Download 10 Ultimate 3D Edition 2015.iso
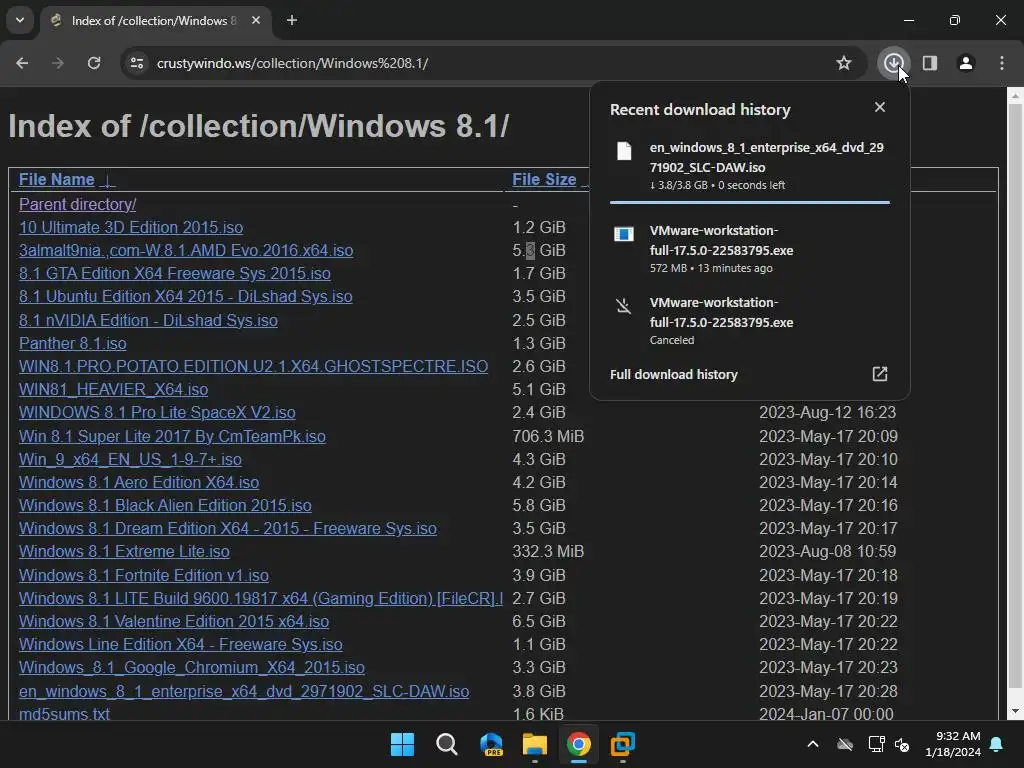The width and height of the screenshot is (1024, 768). tap(131, 227)
